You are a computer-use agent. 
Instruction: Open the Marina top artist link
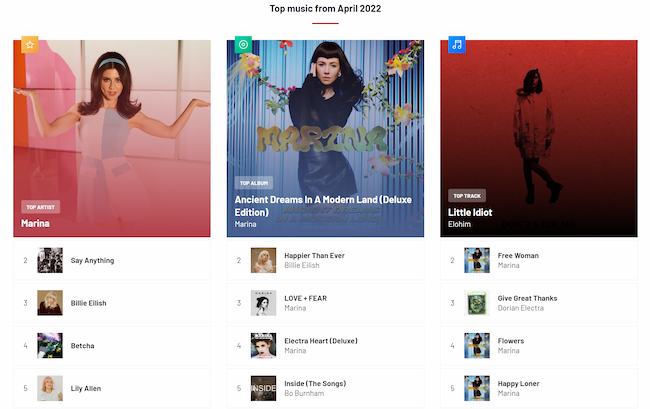35,223
